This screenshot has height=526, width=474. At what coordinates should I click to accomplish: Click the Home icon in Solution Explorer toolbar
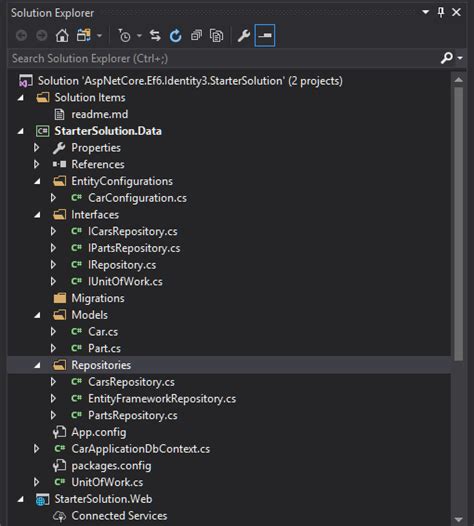point(62,35)
